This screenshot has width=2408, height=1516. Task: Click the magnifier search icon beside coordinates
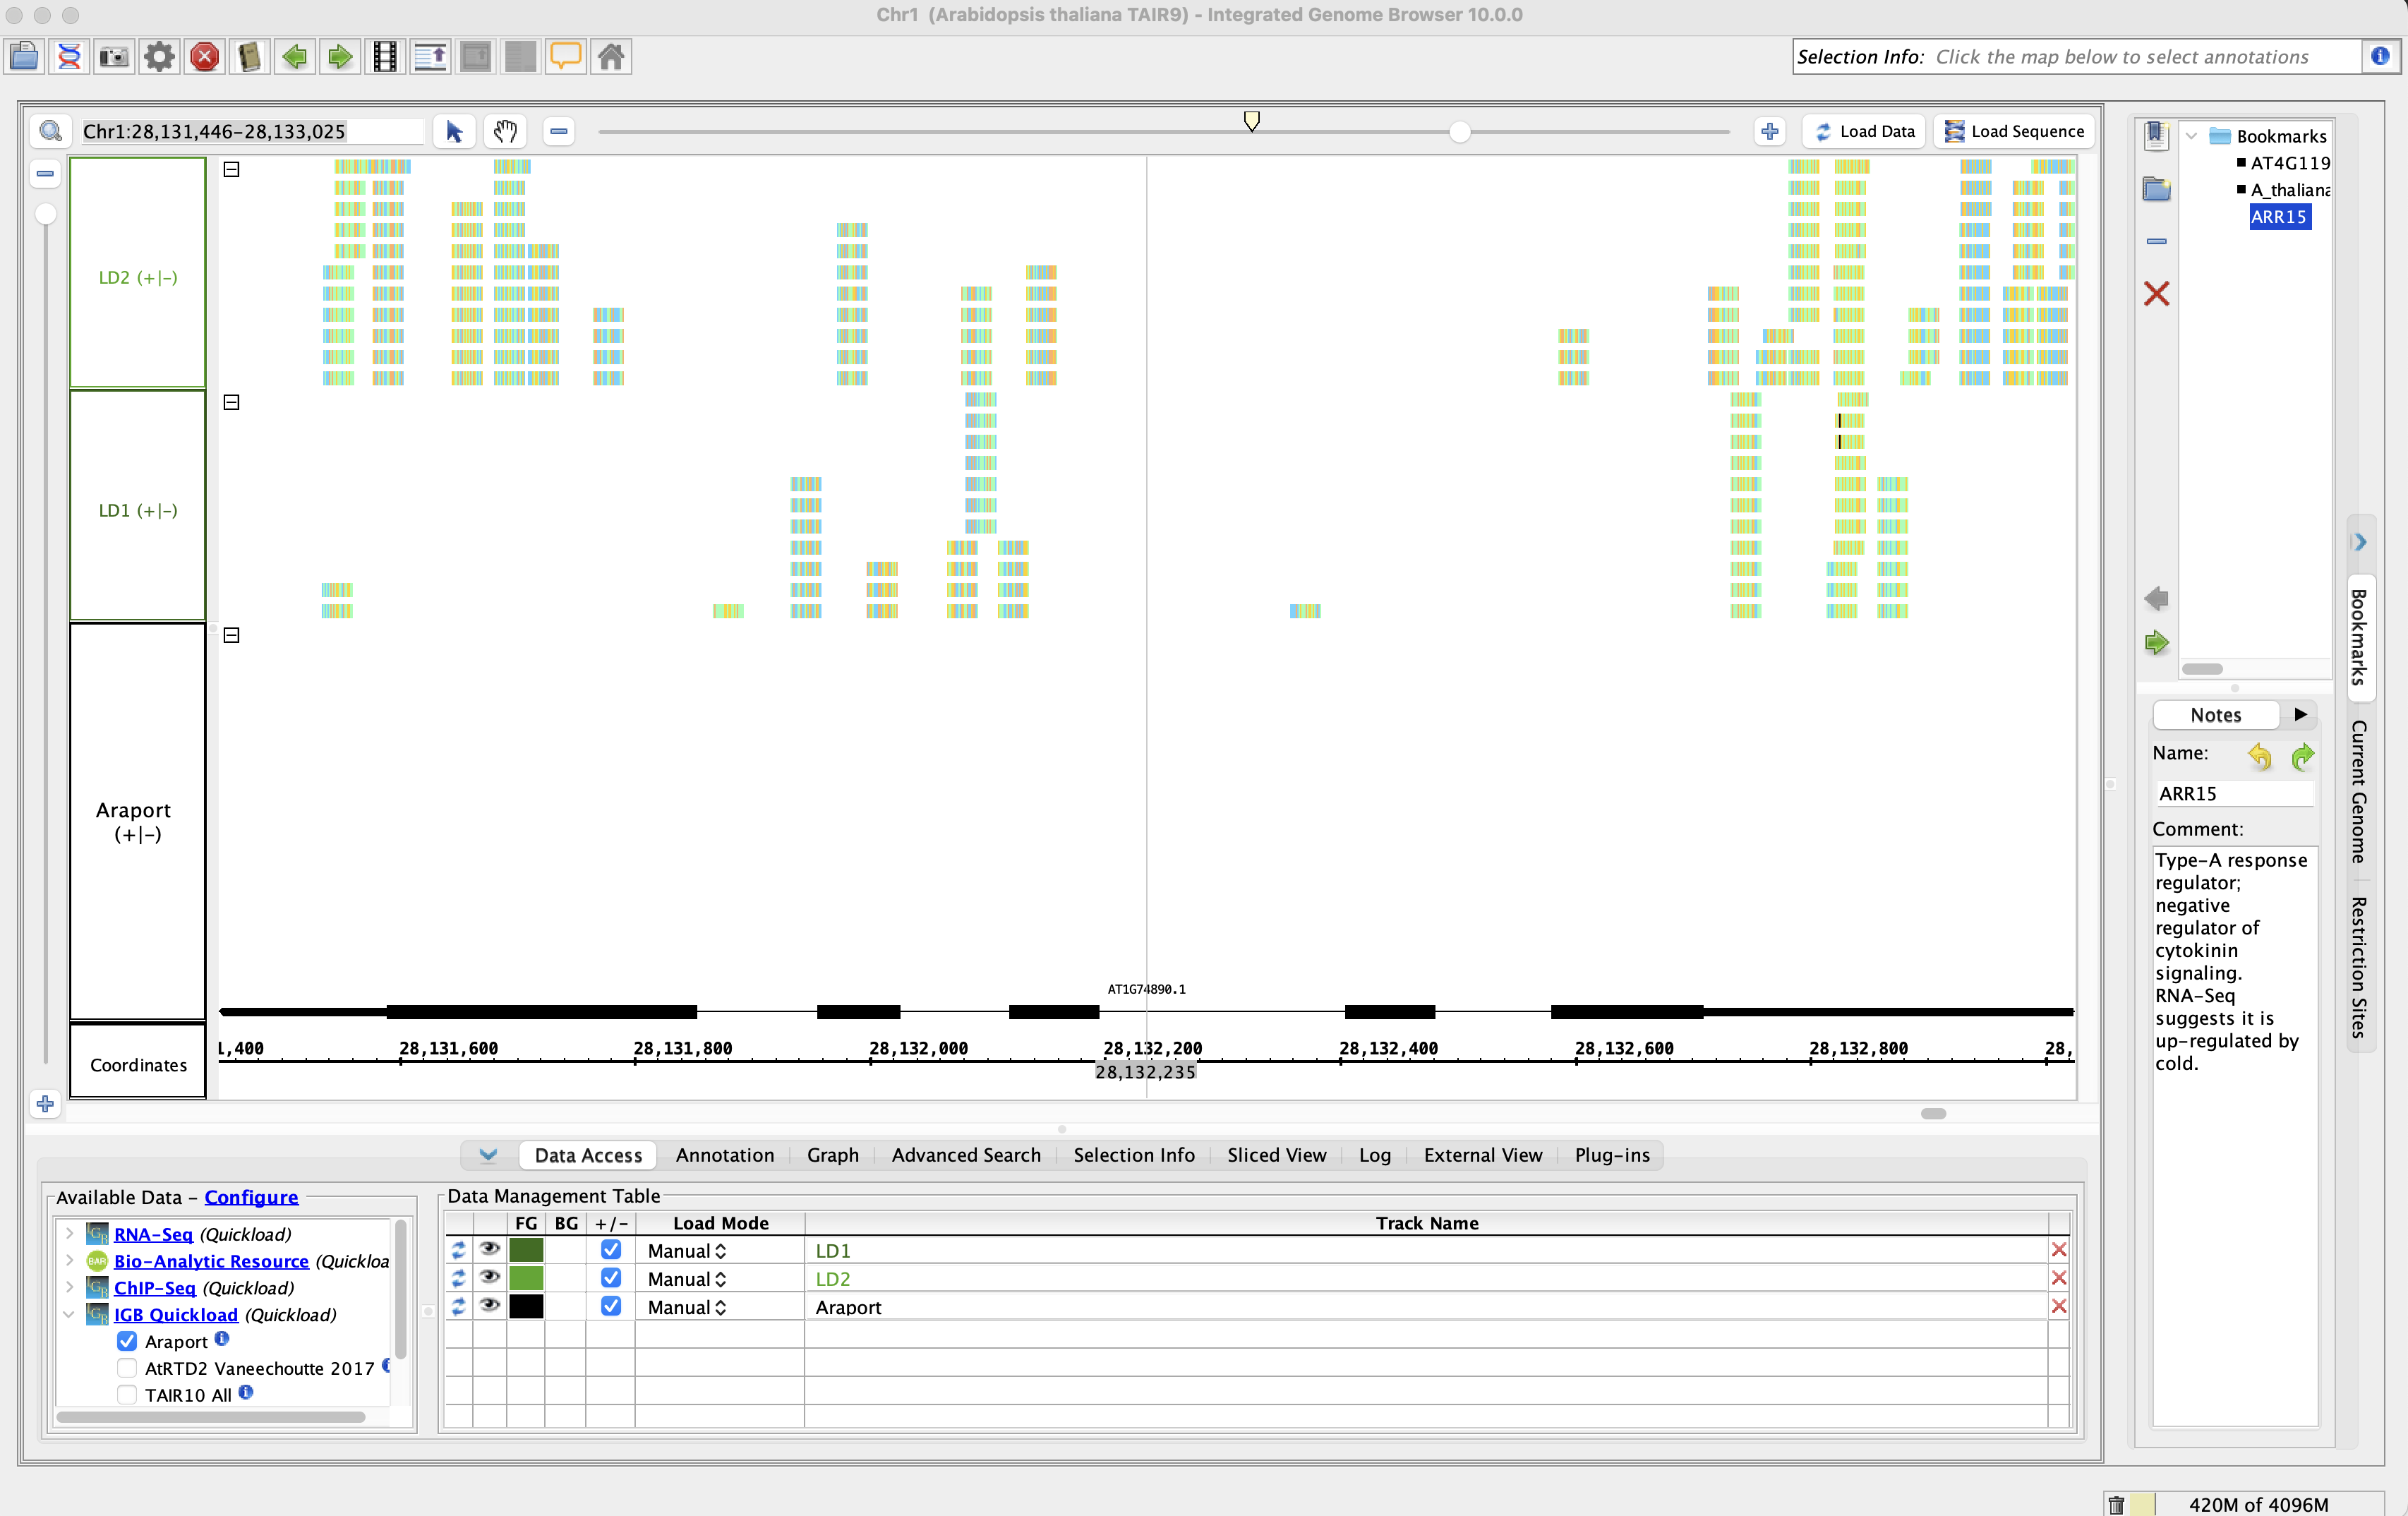click(50, 131)
